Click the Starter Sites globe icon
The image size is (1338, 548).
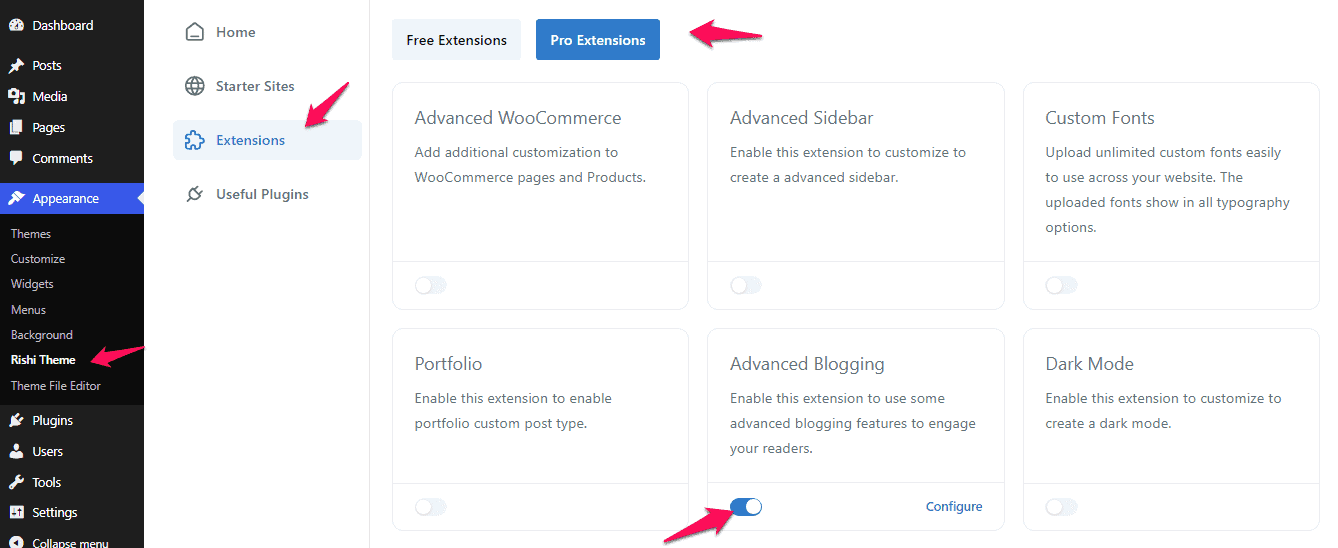click(195, 86)
